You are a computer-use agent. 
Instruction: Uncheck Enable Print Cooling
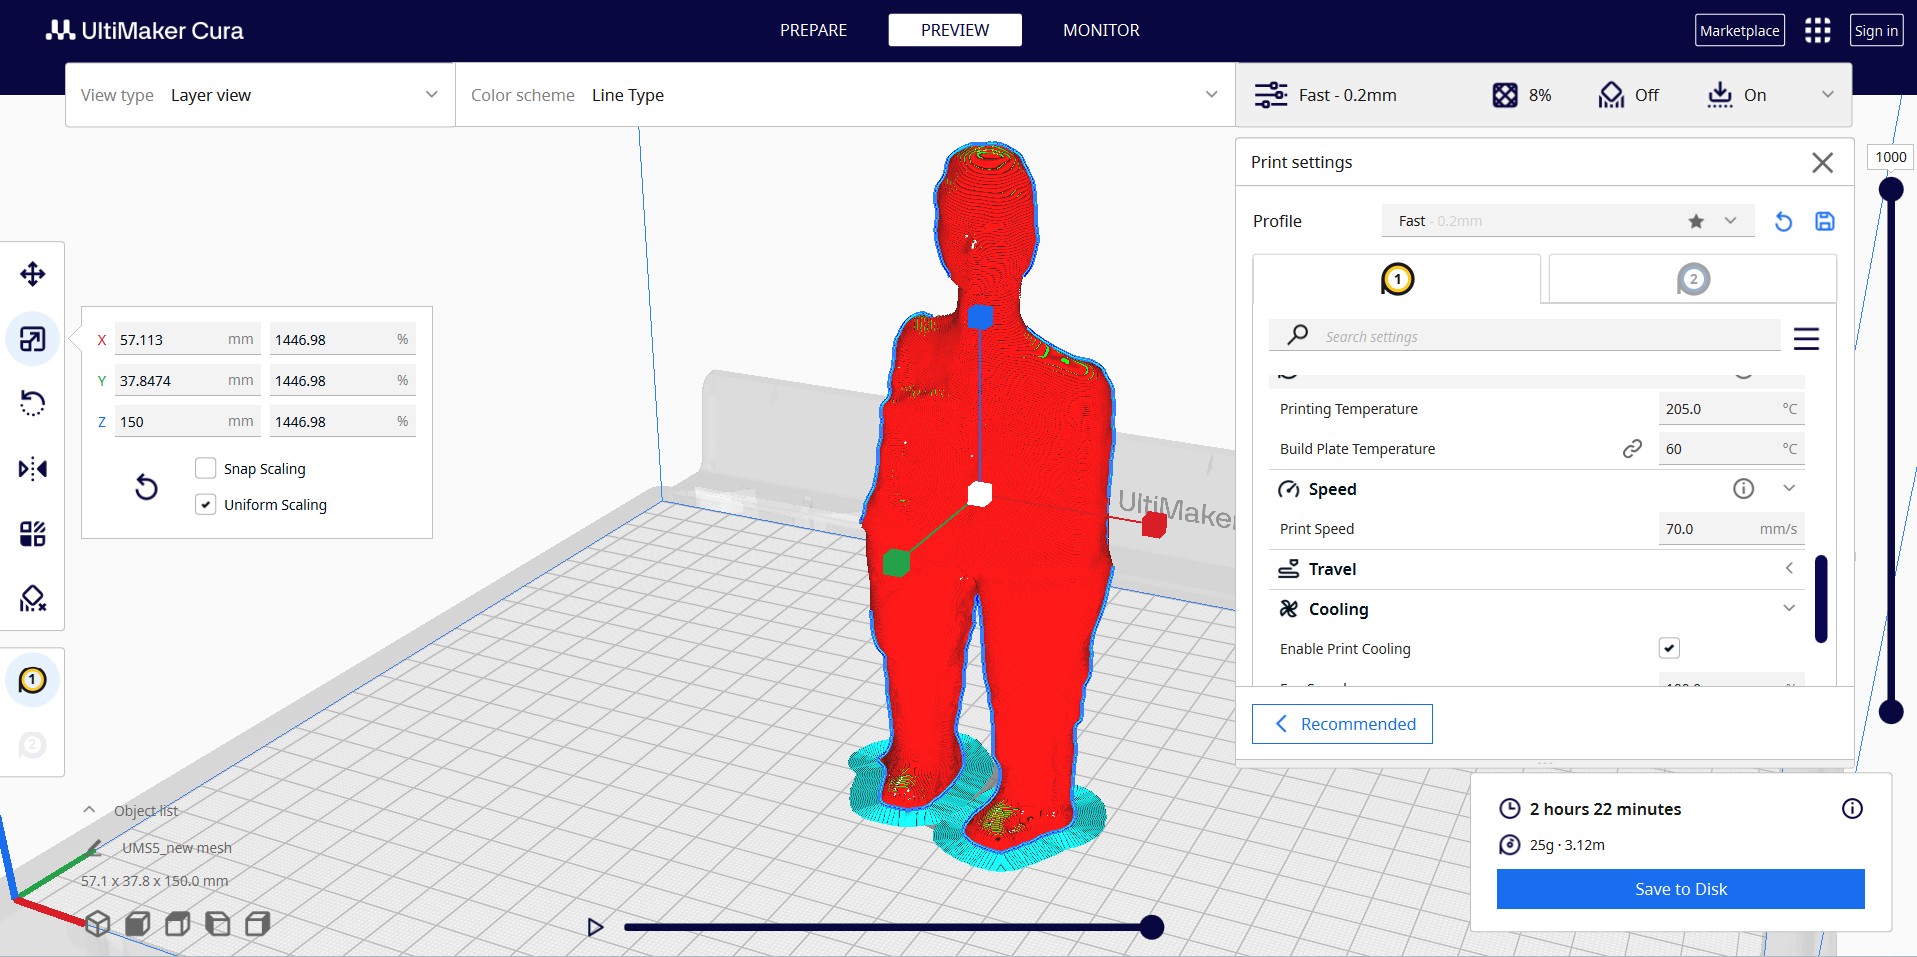pyautogui.click(x=1669, y=648)
